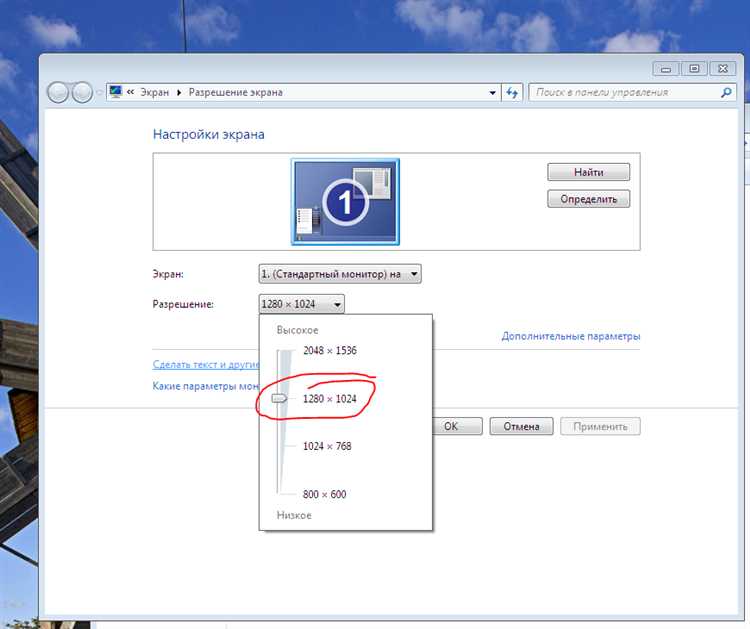The width and height of the screenshot is (750, 629).
Task: Select the monitor 1 display thumbnail
Action: coord(345,201)
